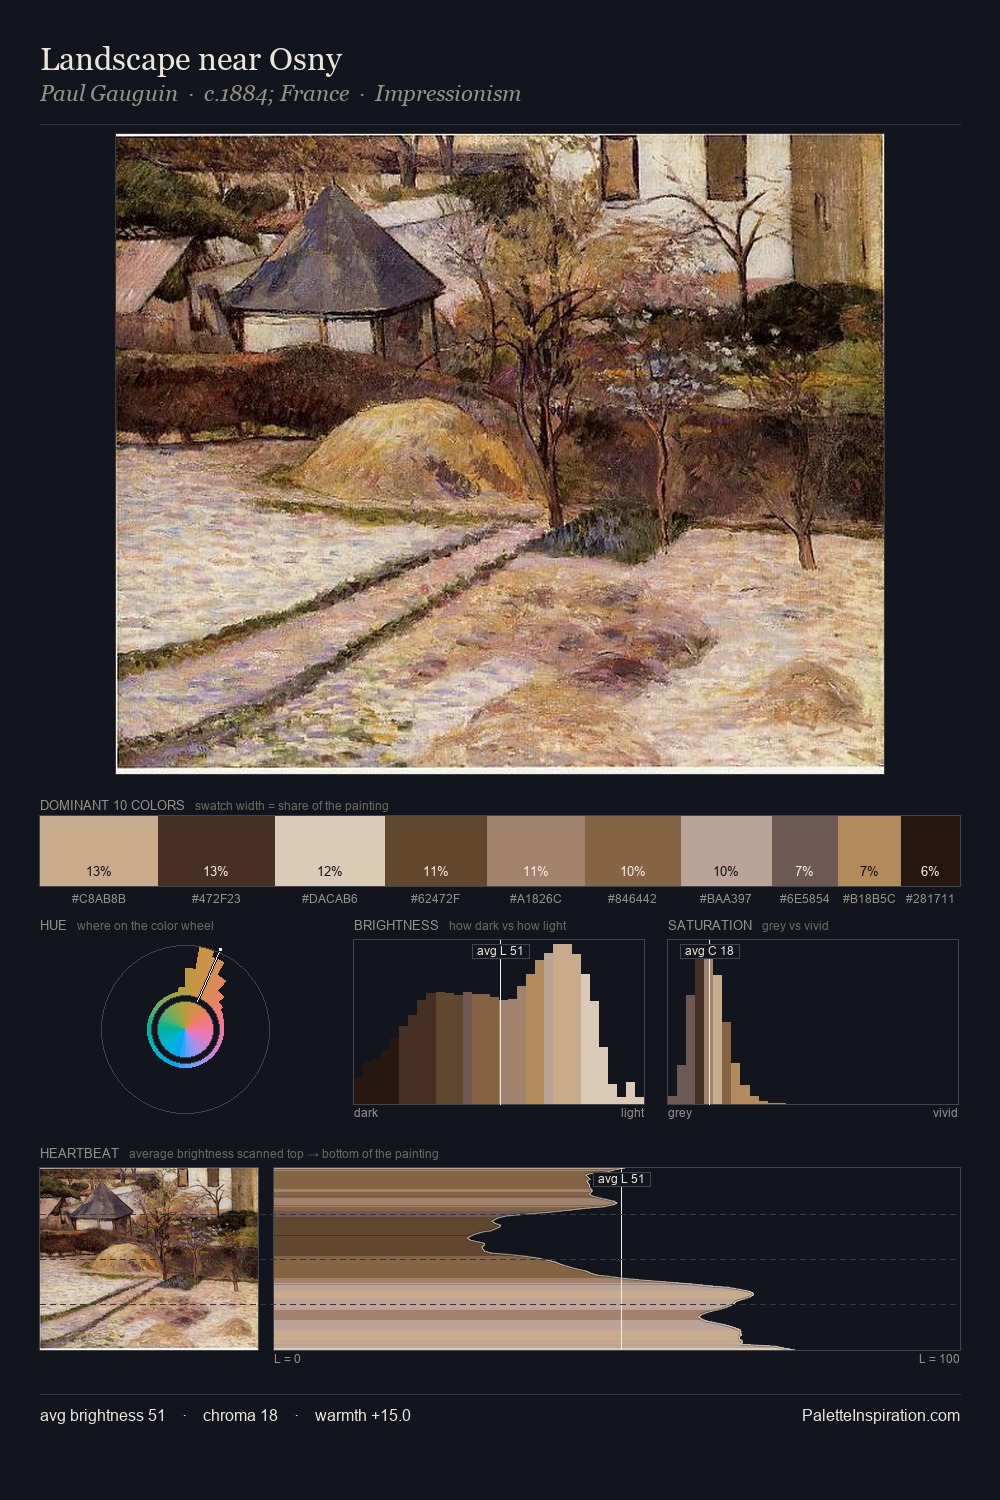The width and height of the screenshot is (1000, 1500).
Task: Click the saturation histogram chart
Action: [813, 1022]
